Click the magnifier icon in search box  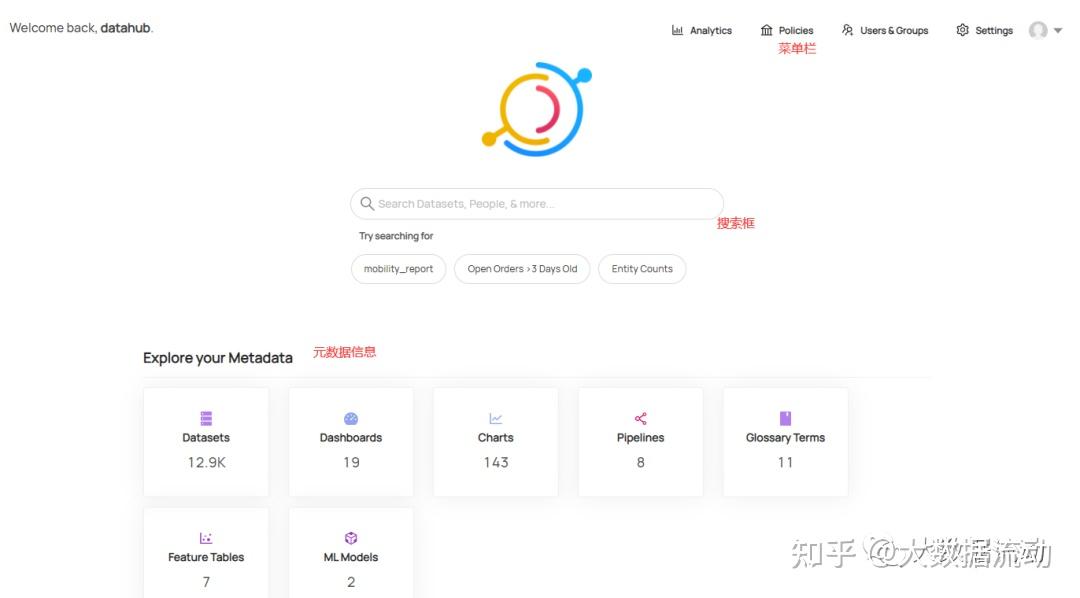click(367, 204)
